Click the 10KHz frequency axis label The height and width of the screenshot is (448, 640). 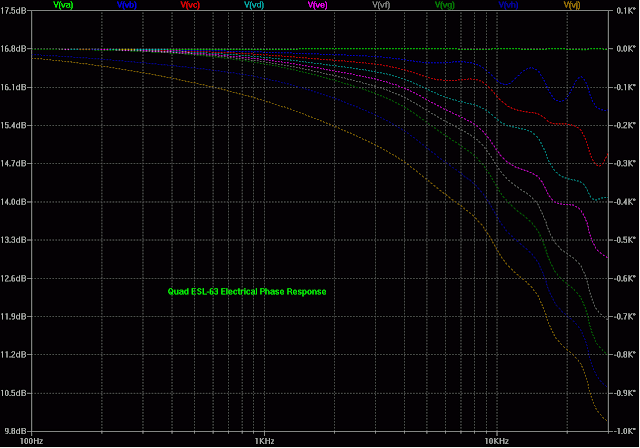coord(497,441)
